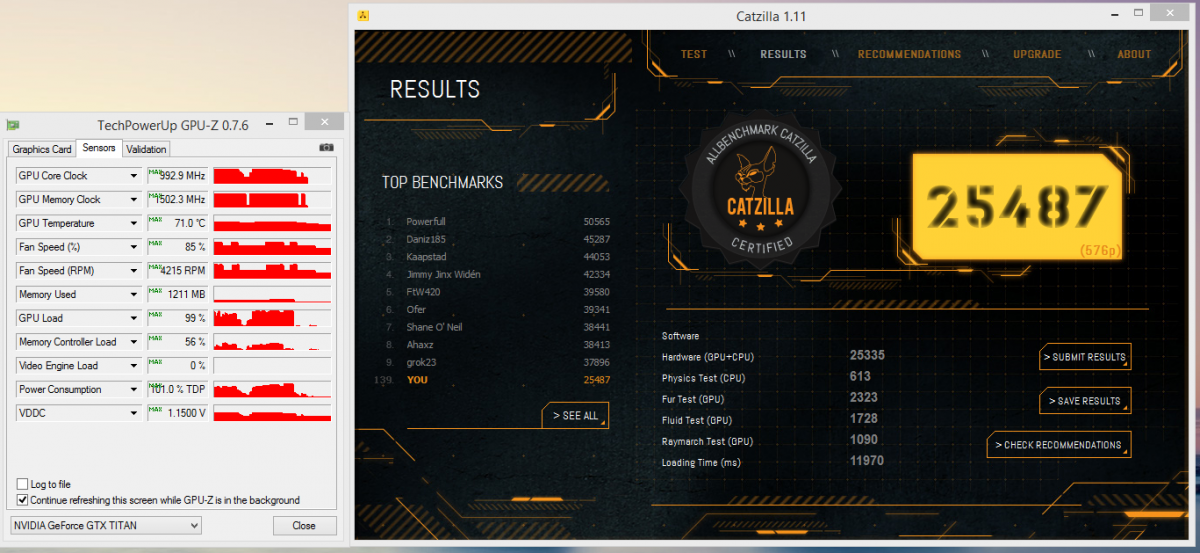
Task: Click the 71.0 °C temperature value
Action: click(x=177, y=223)
